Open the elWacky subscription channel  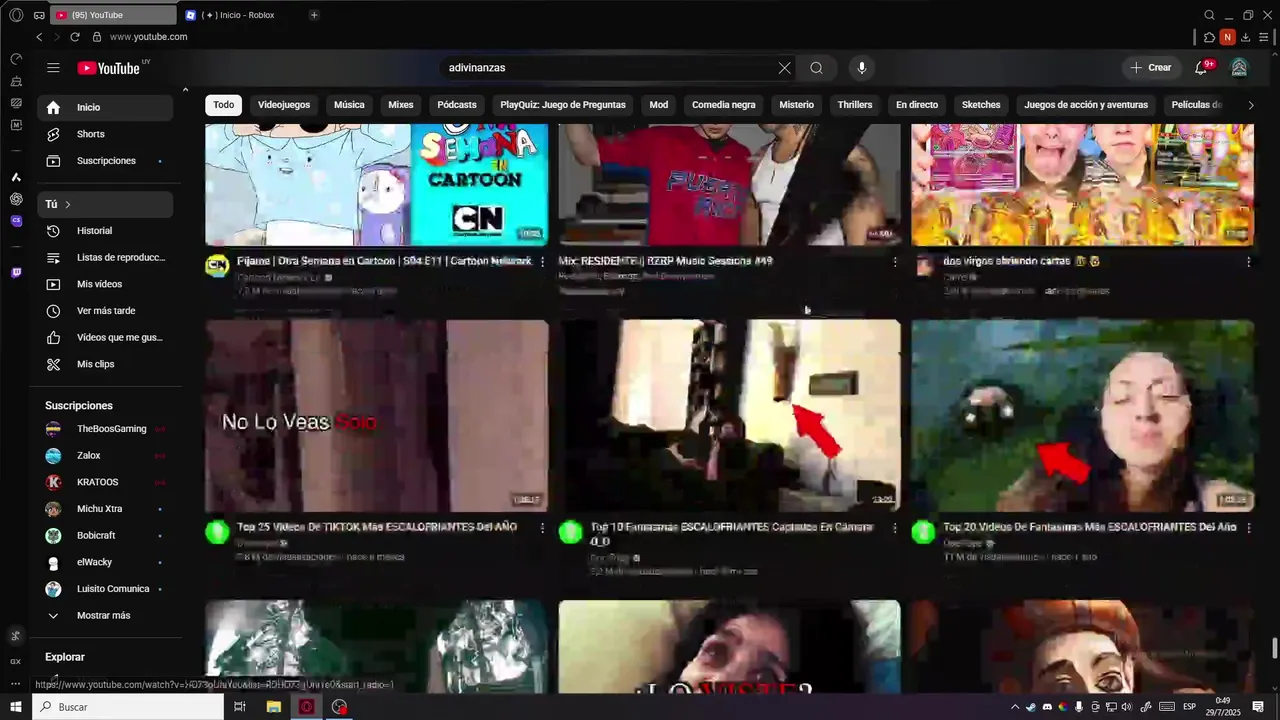105,562
